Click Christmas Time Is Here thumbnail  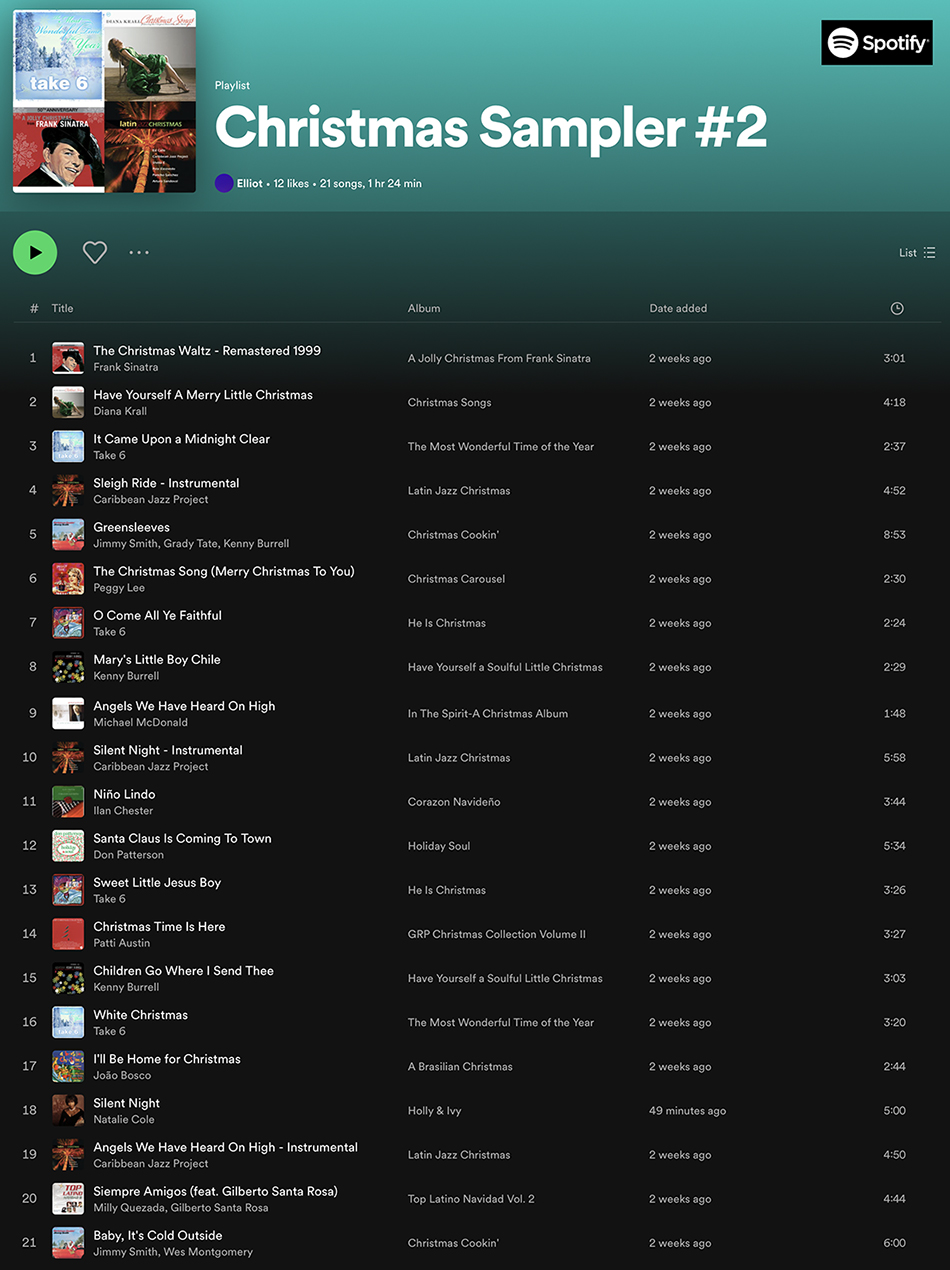tap(68, 933)
